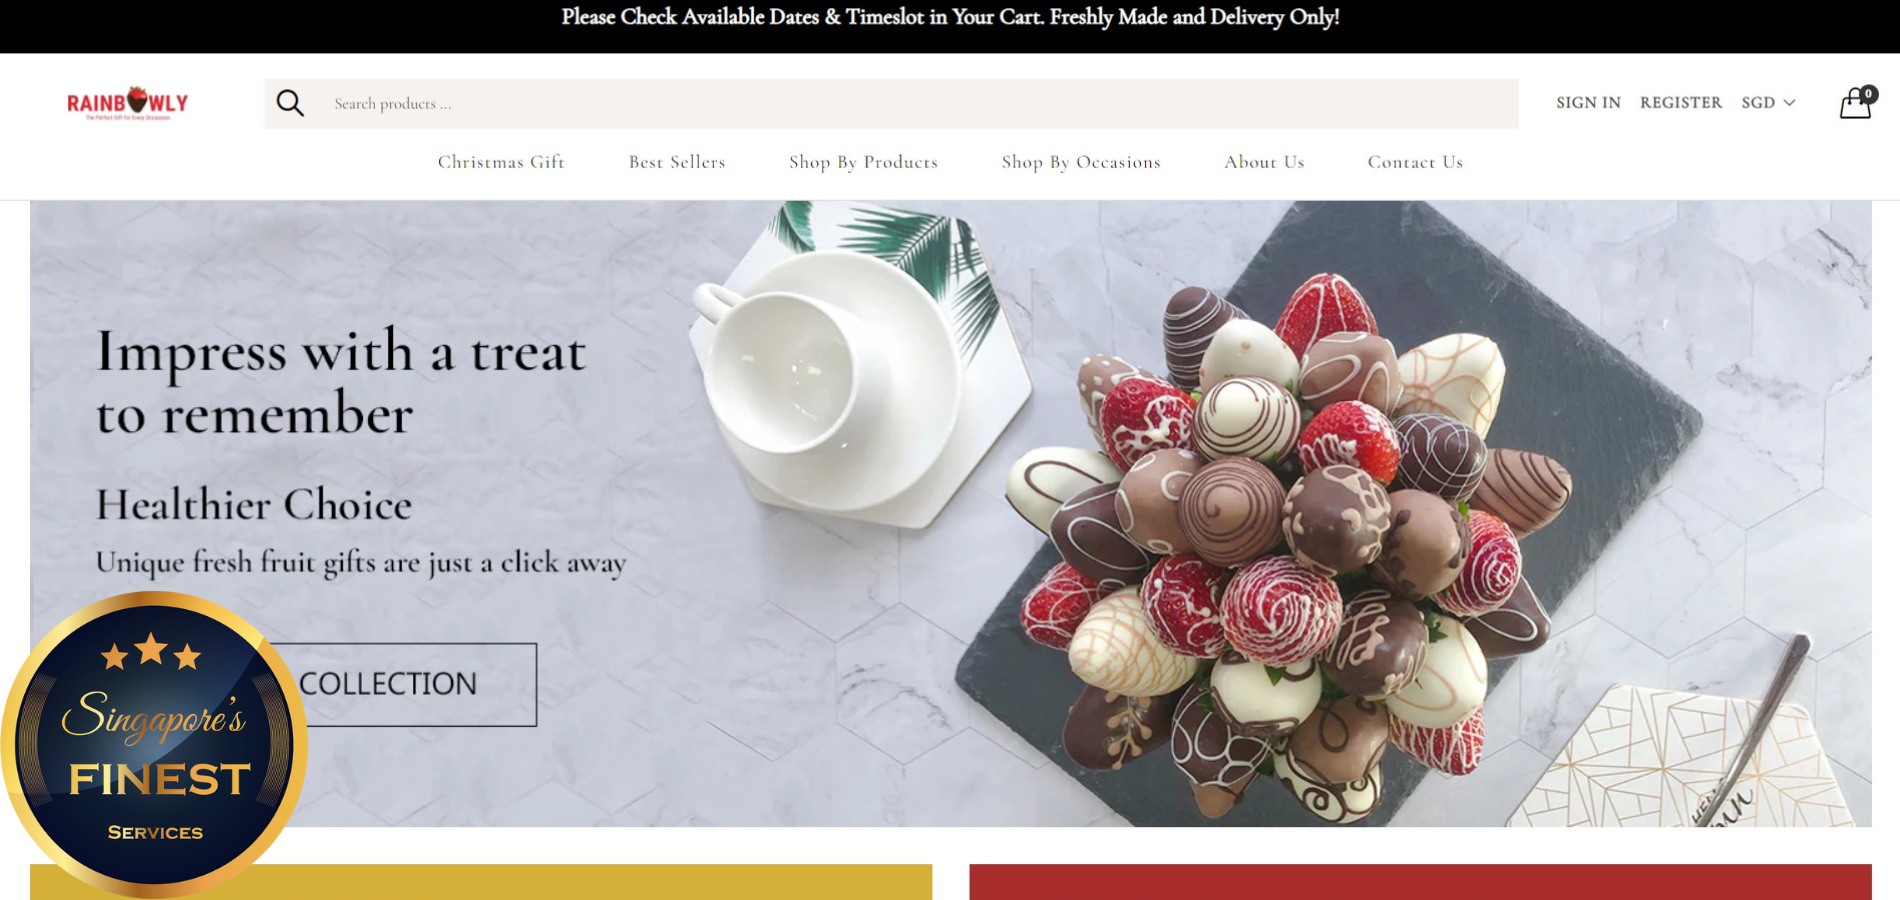Click the REGISTER link
The image size is (1900, 900).
(1681, 102)
